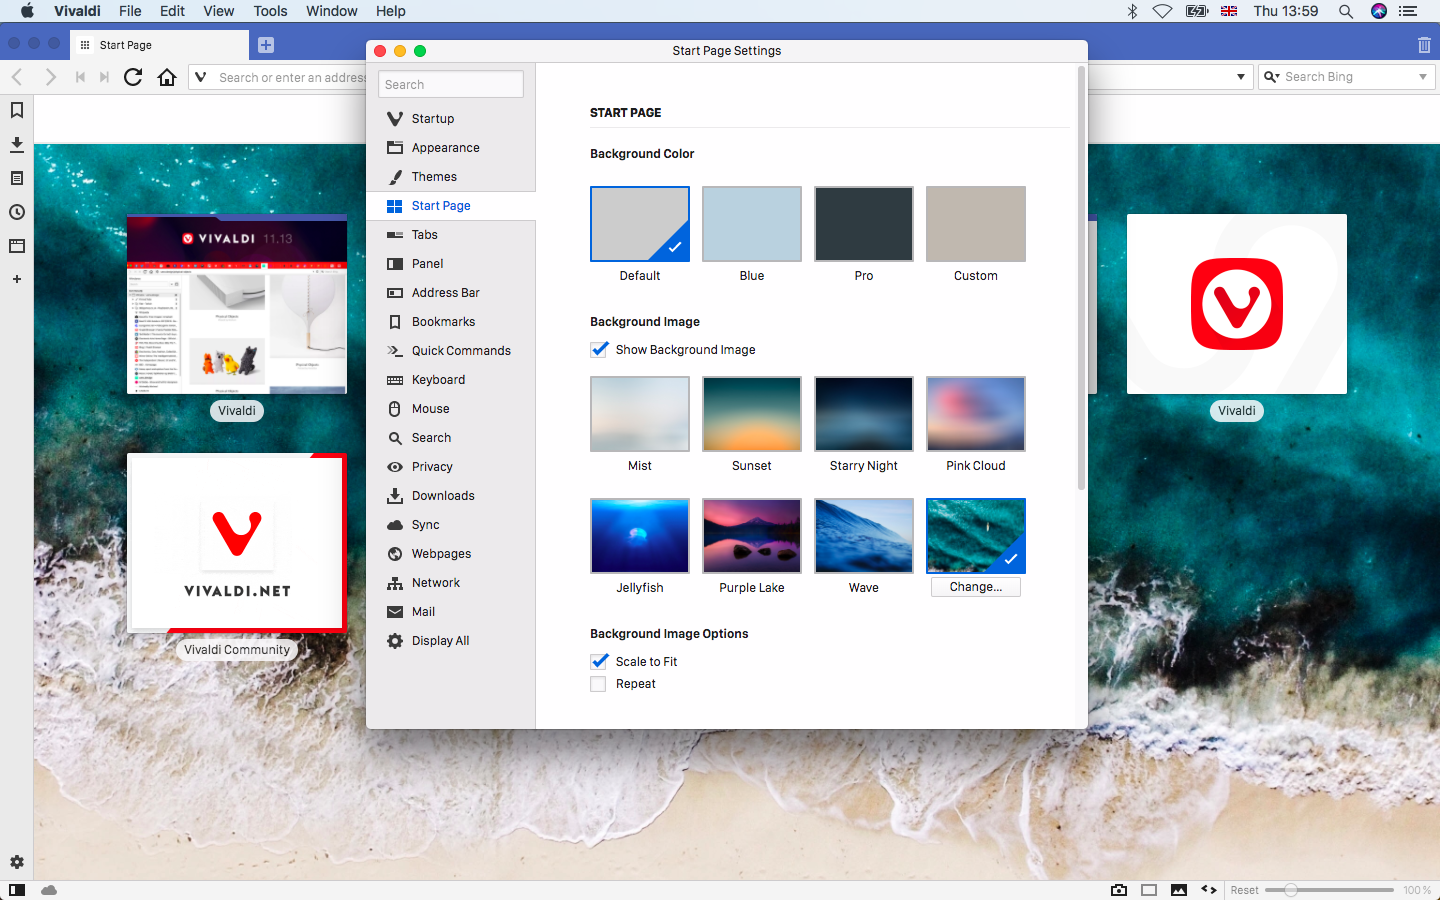Click the settings Search input field
This screenshot has height=900, width=1440.
[451, 84]
